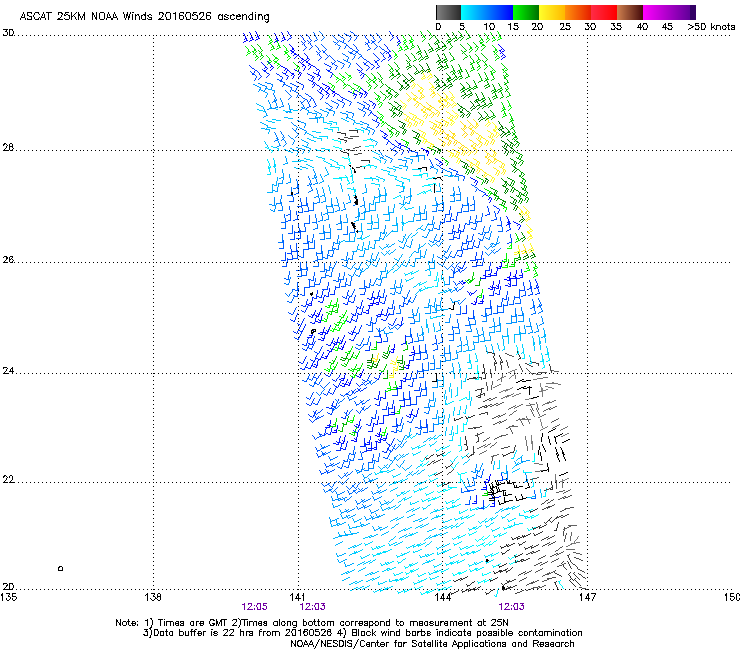Click the small island outline near 136E 20N
Image resolution: width=740 pixels, height=650 pixels.
pos(60,568)
